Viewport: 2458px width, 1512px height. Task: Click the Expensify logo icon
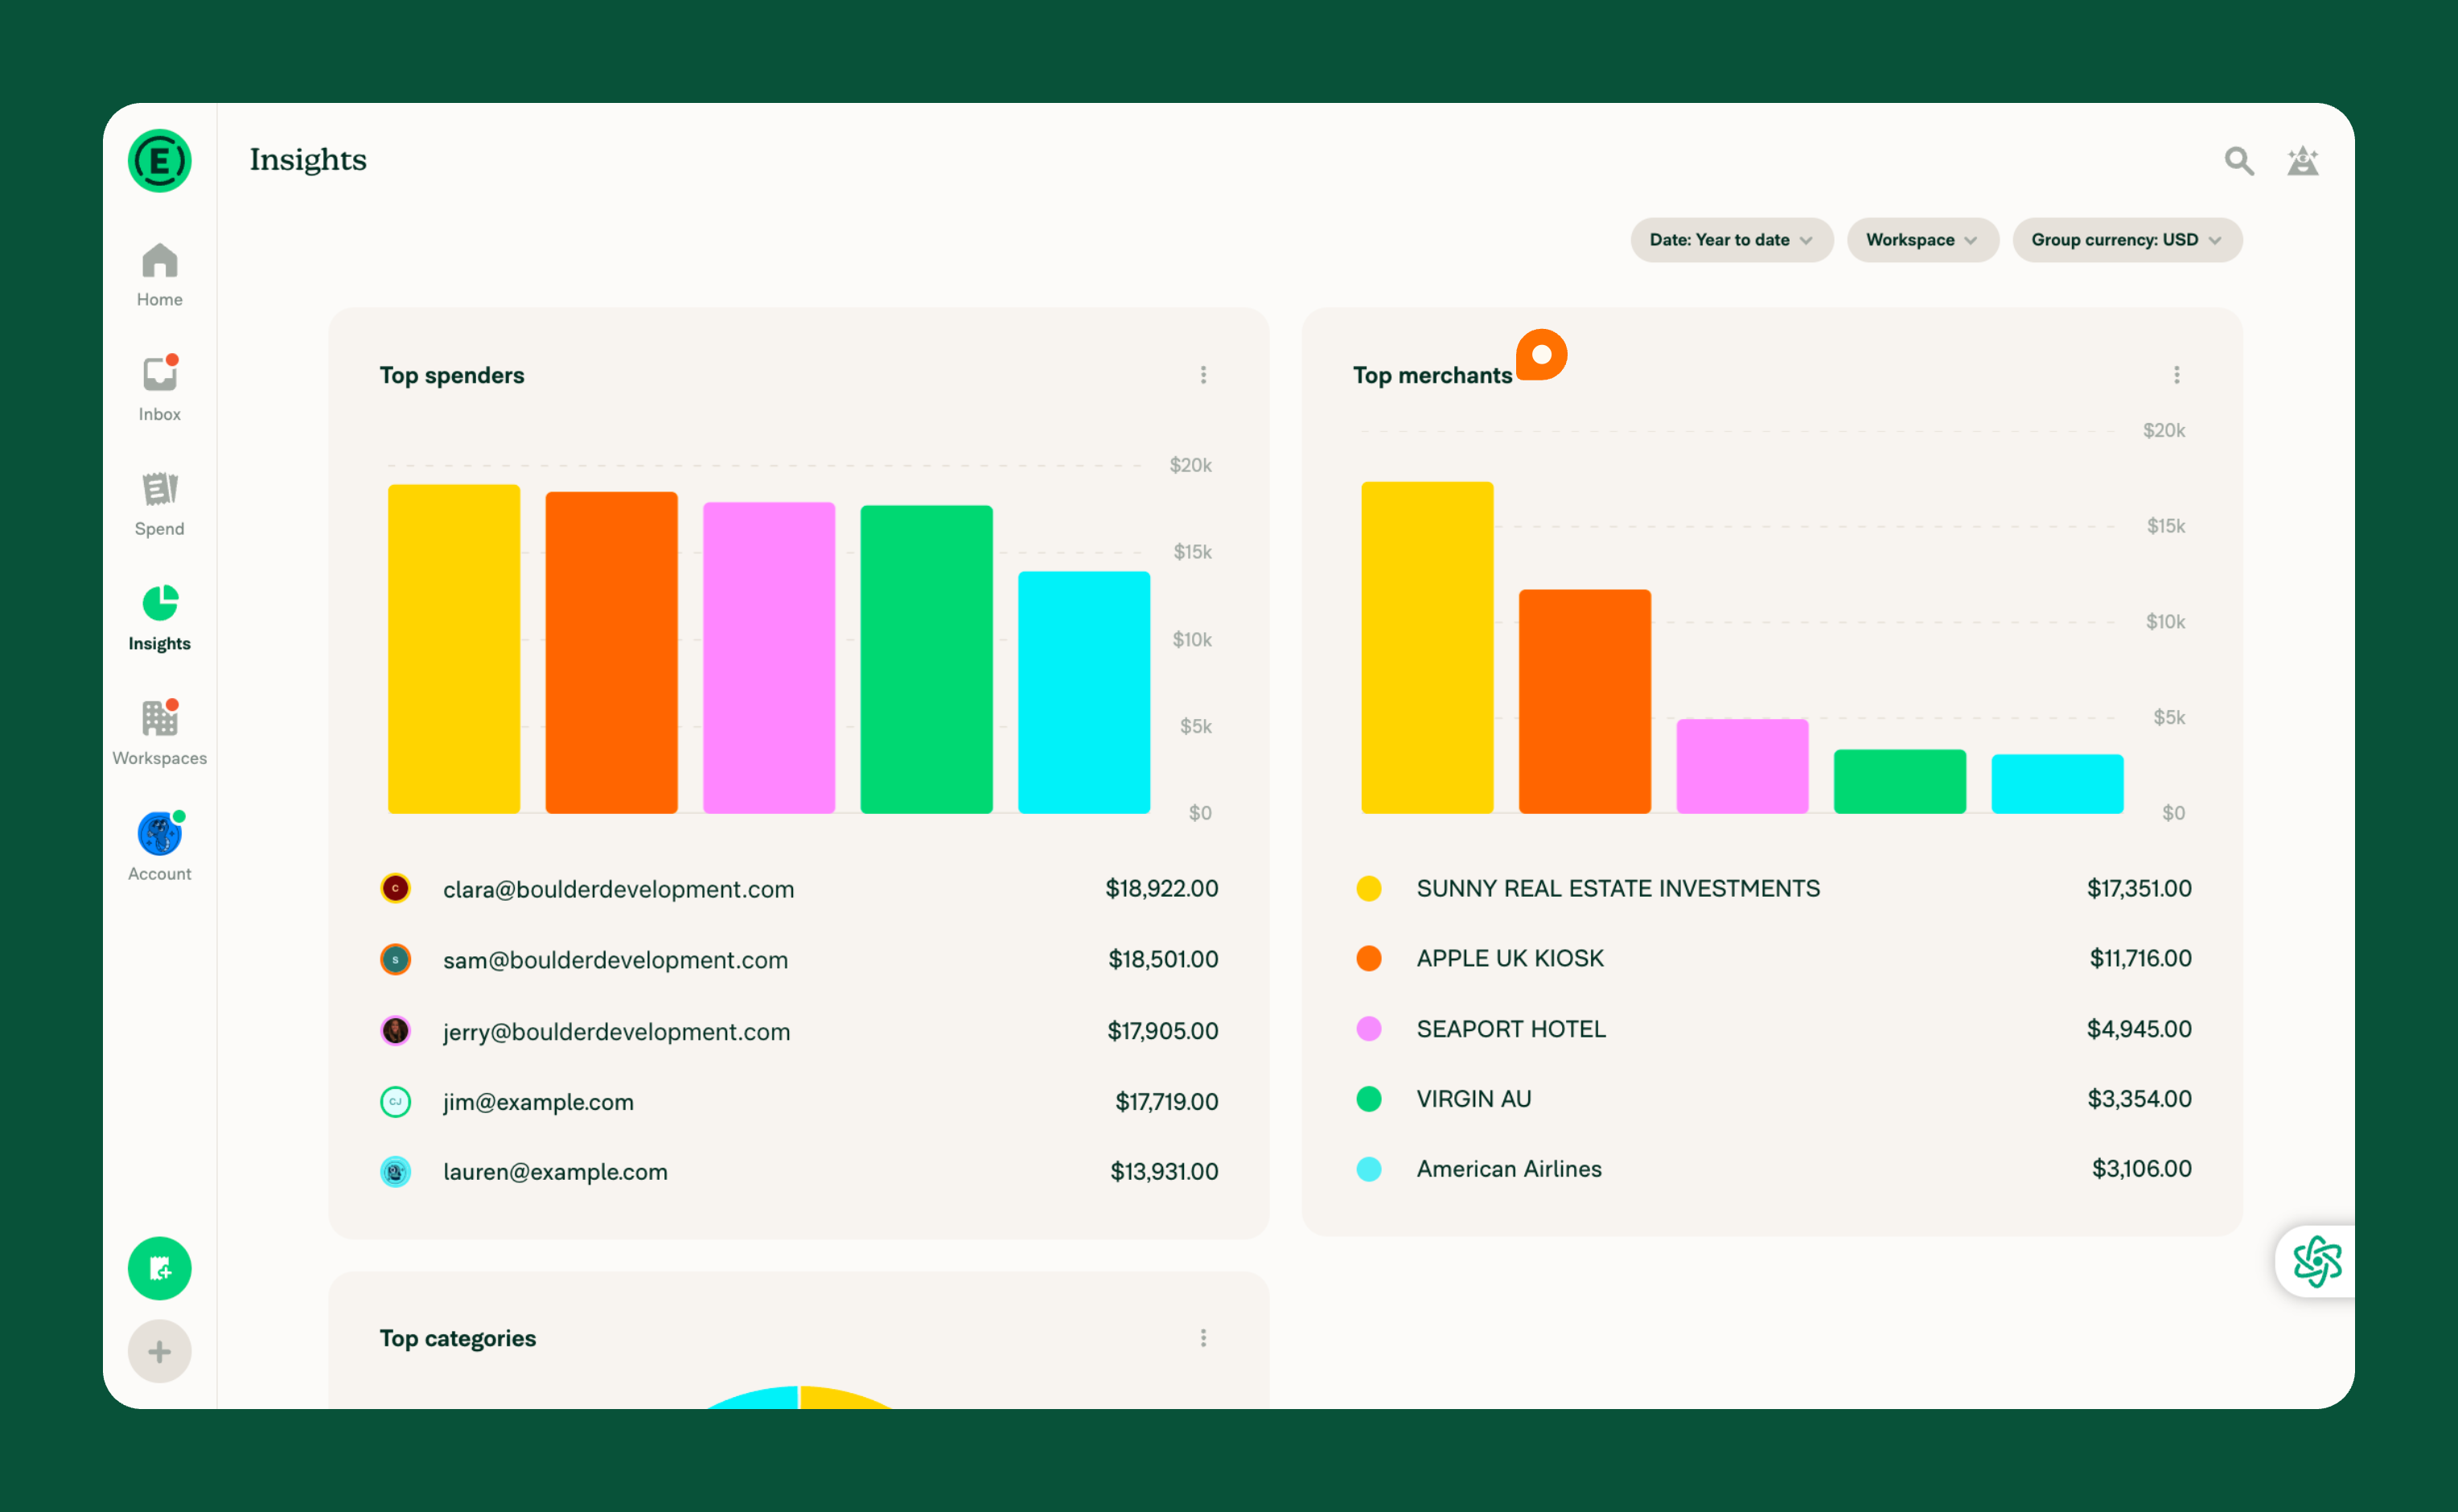tap(160, 161)
